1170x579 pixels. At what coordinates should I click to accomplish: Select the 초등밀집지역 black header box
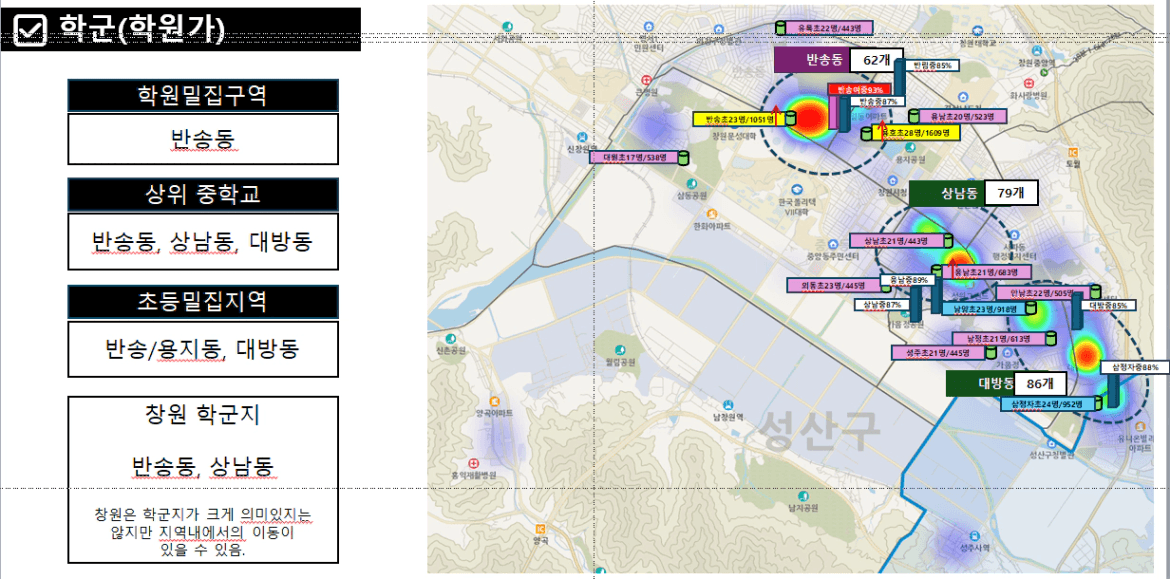(x=203, y=301)
